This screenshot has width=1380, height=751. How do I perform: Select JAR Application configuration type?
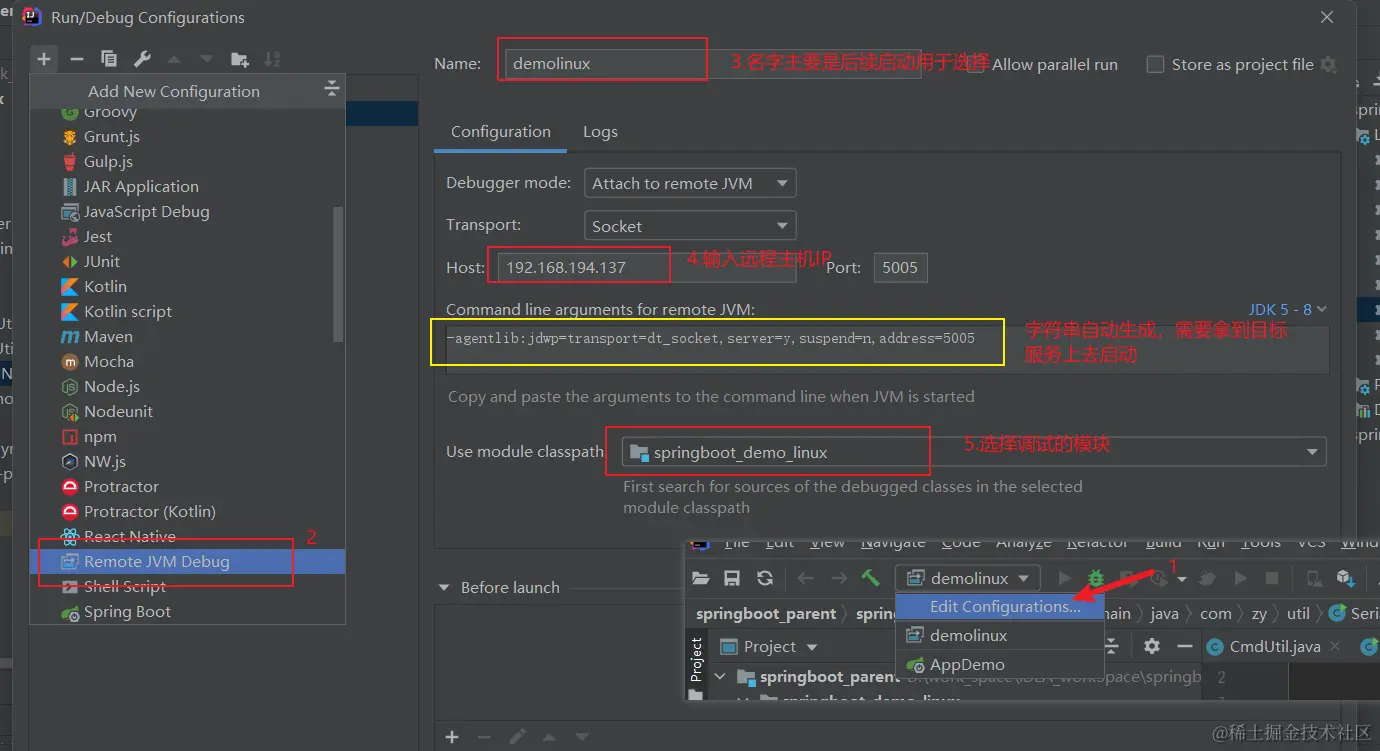188,186
